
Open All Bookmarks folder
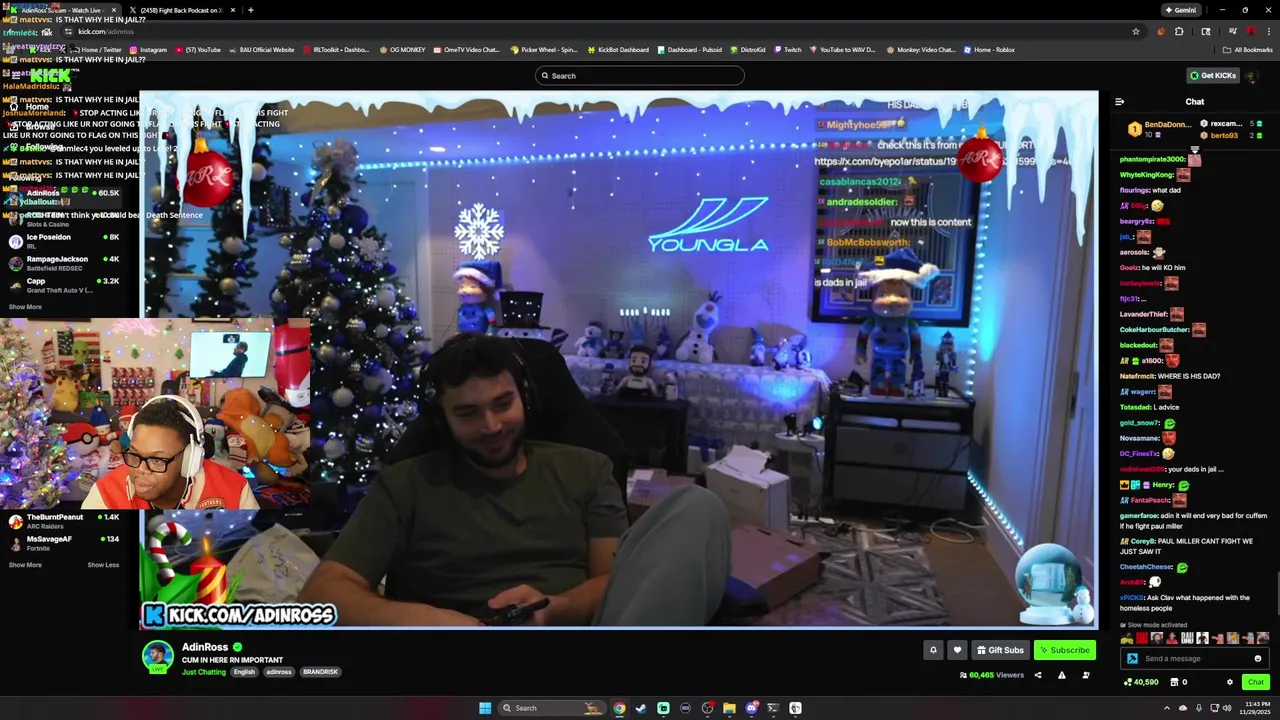click(x=1249, y=49)
